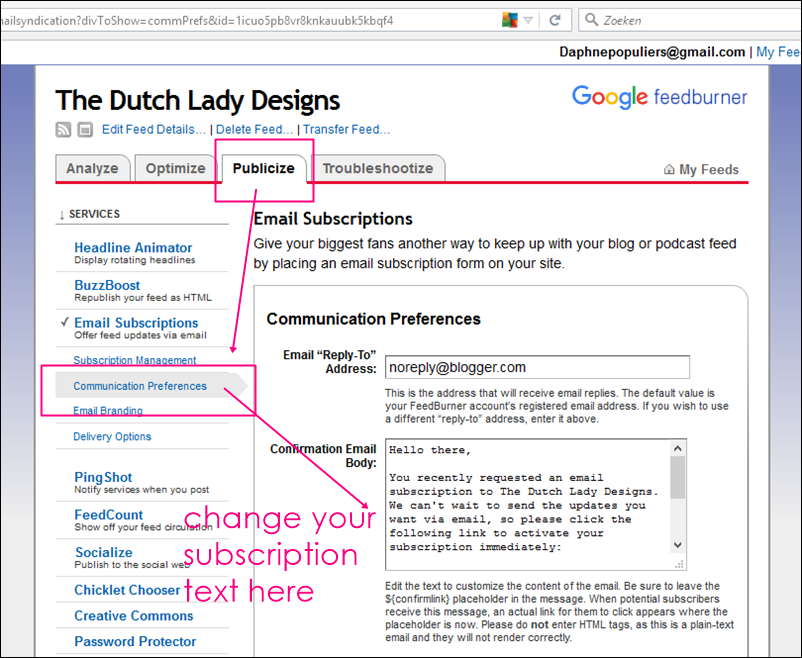
Task: Click textarea scrollbar down arrow
Action: point(678,545)
